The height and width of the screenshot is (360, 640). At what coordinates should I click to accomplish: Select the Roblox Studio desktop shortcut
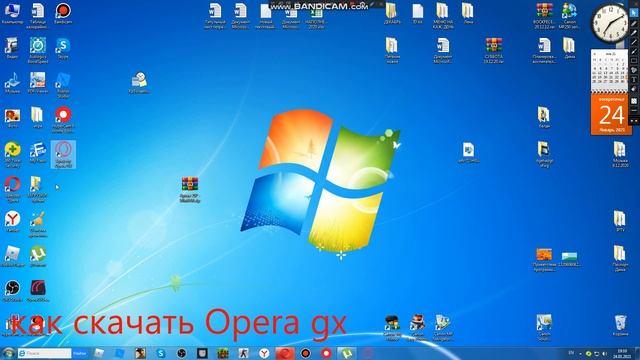(63, 85)
